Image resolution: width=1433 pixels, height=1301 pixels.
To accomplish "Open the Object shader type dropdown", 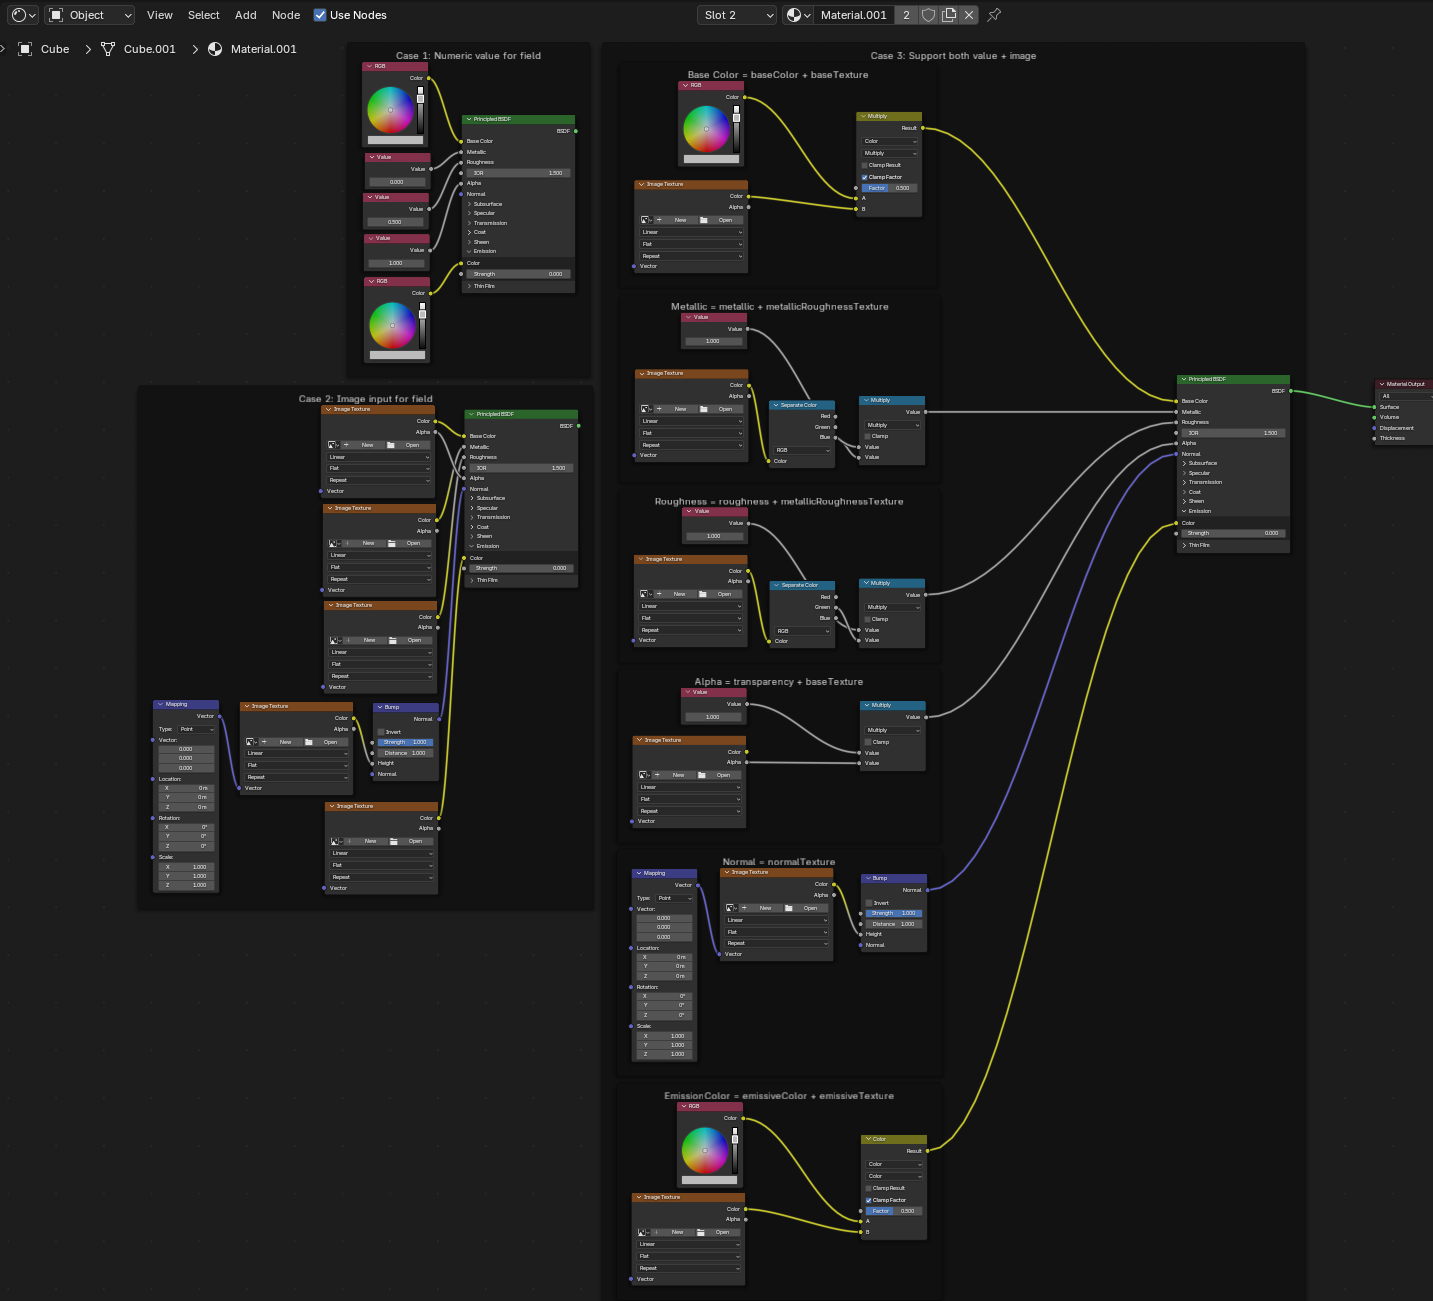I will point(90,15).
